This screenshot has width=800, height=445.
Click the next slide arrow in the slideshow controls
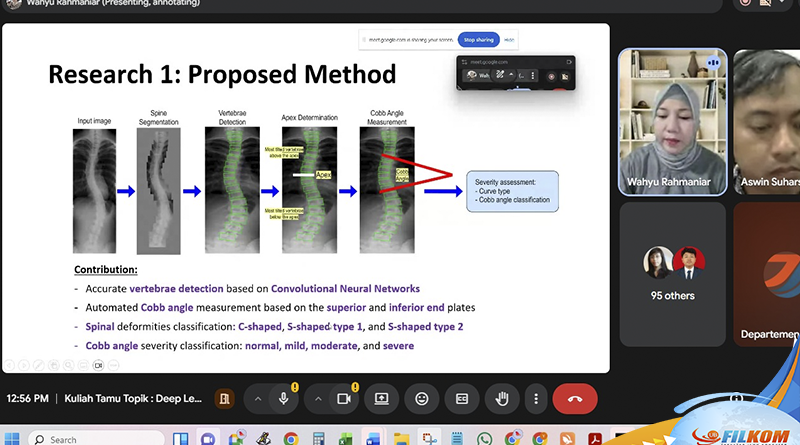pos(23,365)
